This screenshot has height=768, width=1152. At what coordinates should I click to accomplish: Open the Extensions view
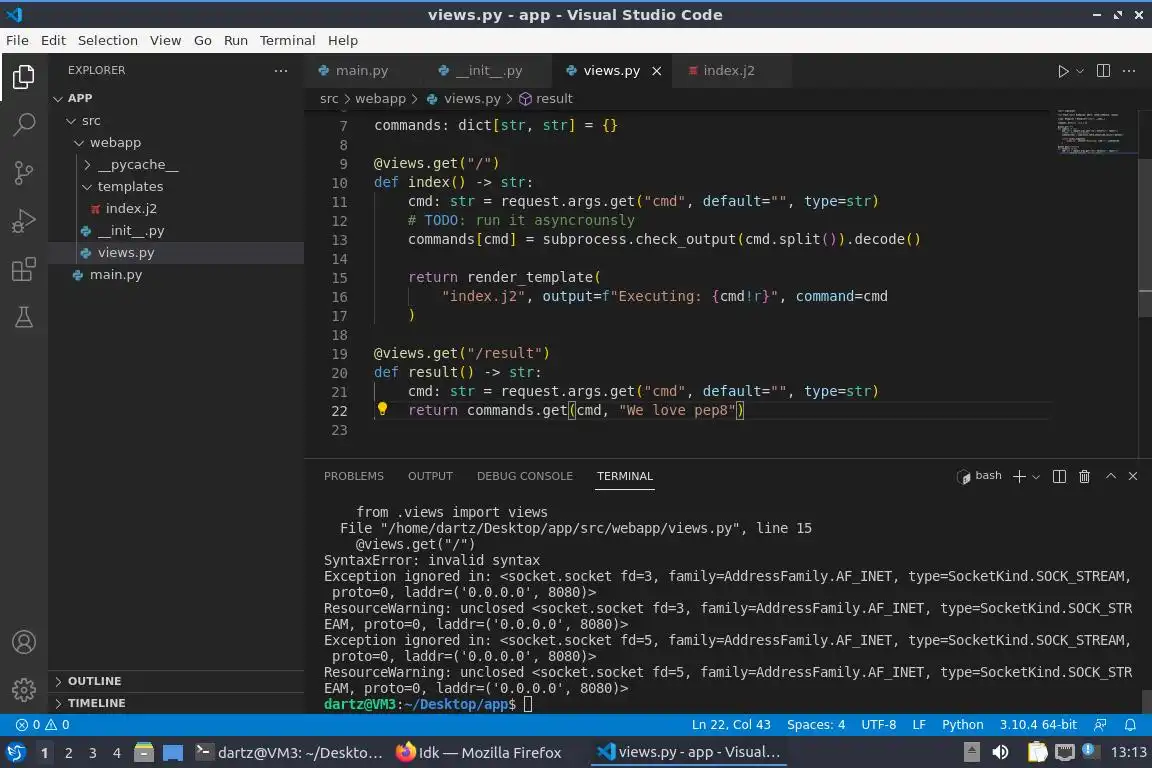pos(24,269)
